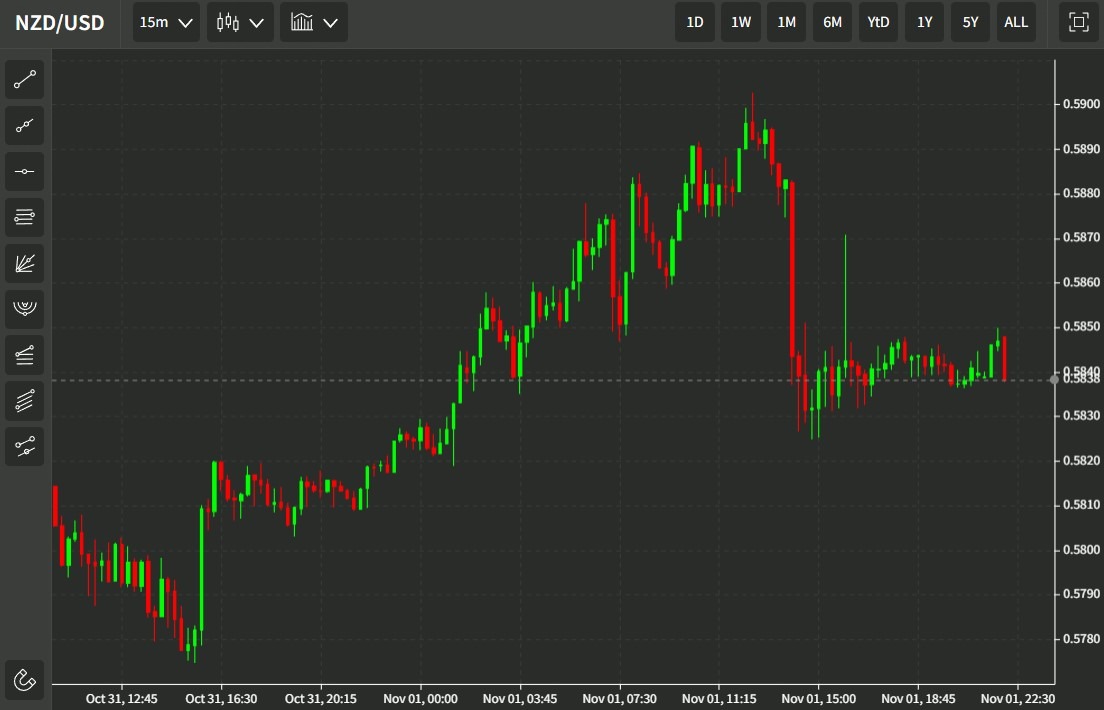Select the Ray drawing tool
1104x710 pixels.
tap(24, 125)
